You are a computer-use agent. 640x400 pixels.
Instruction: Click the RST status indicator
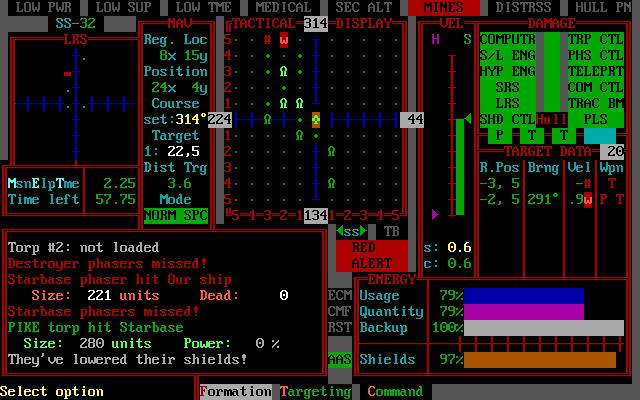(340, 327)
